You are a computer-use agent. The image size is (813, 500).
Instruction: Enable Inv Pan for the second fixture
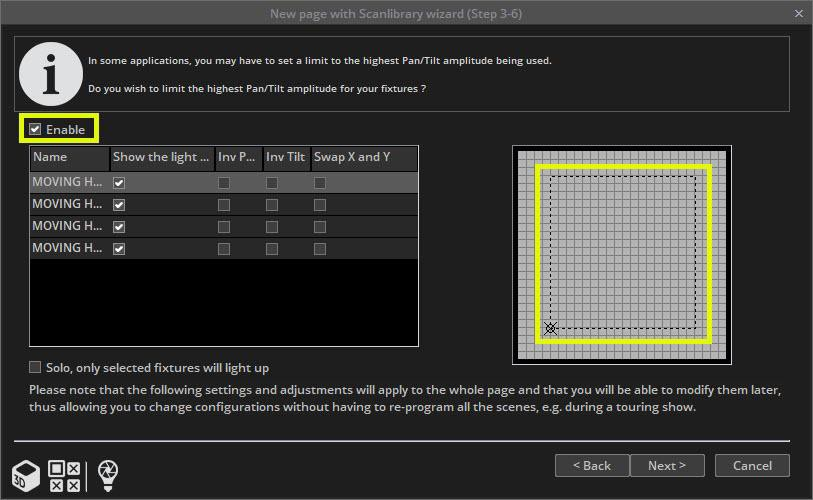click(x=224, y=205)
